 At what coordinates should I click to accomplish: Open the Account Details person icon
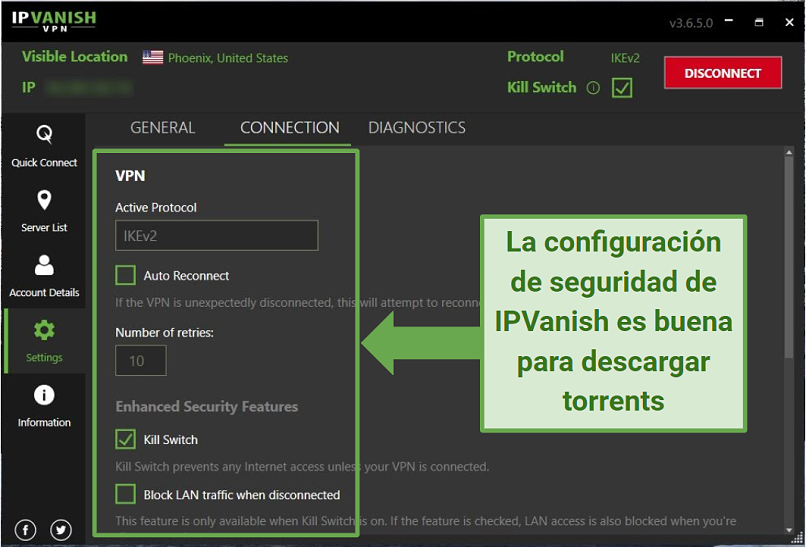click(44, 265)
